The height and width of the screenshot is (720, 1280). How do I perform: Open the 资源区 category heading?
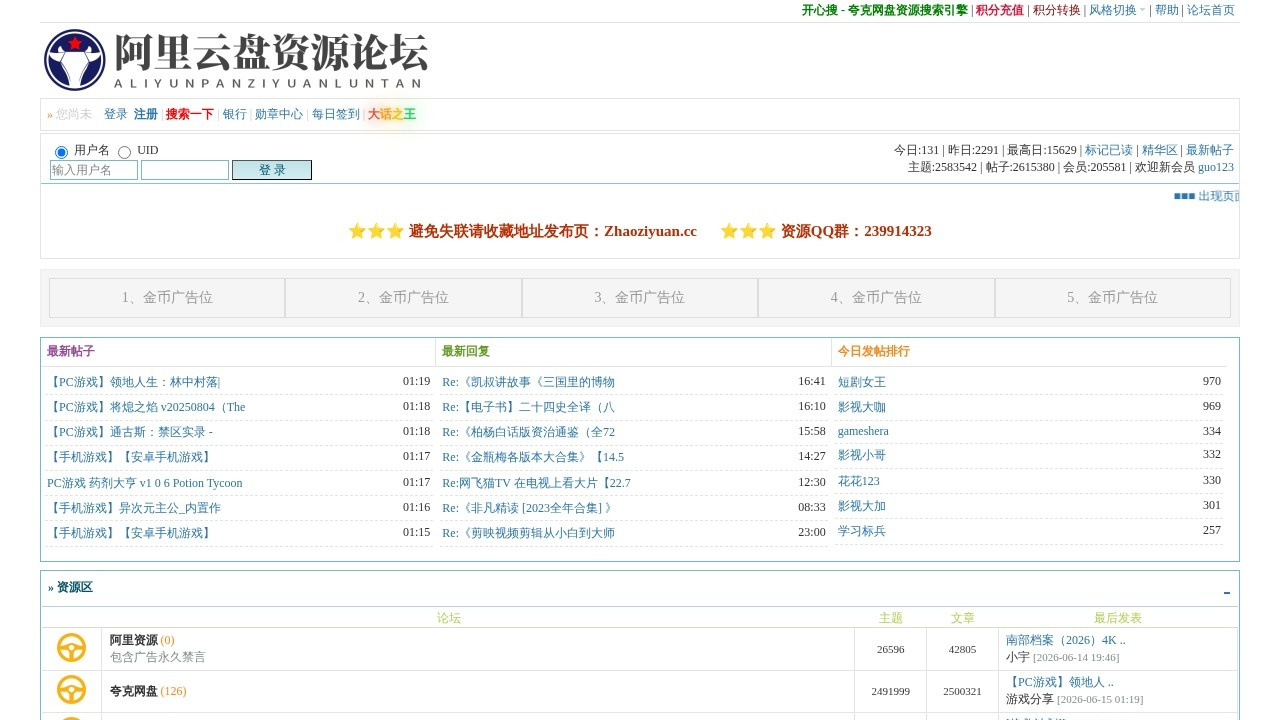(75, 588)
